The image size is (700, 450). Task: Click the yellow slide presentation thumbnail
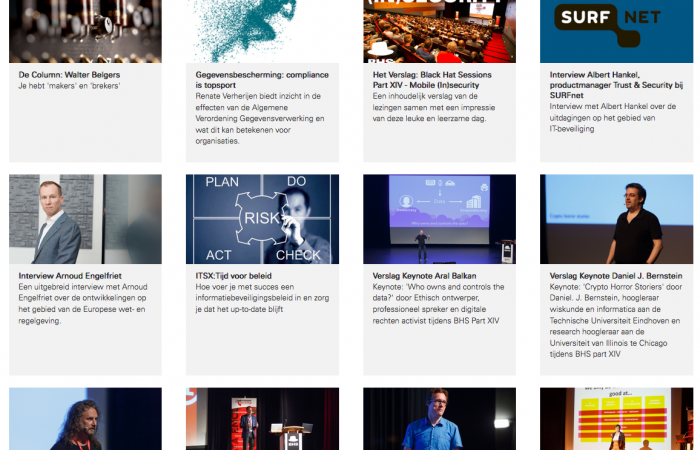[617, 419]
